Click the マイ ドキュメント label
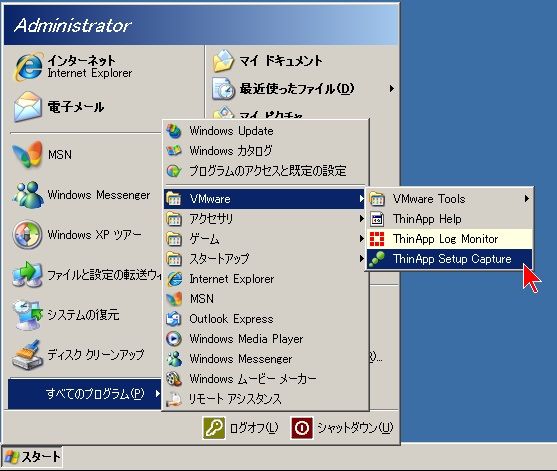557x471 pixels. tap(280, 61)
